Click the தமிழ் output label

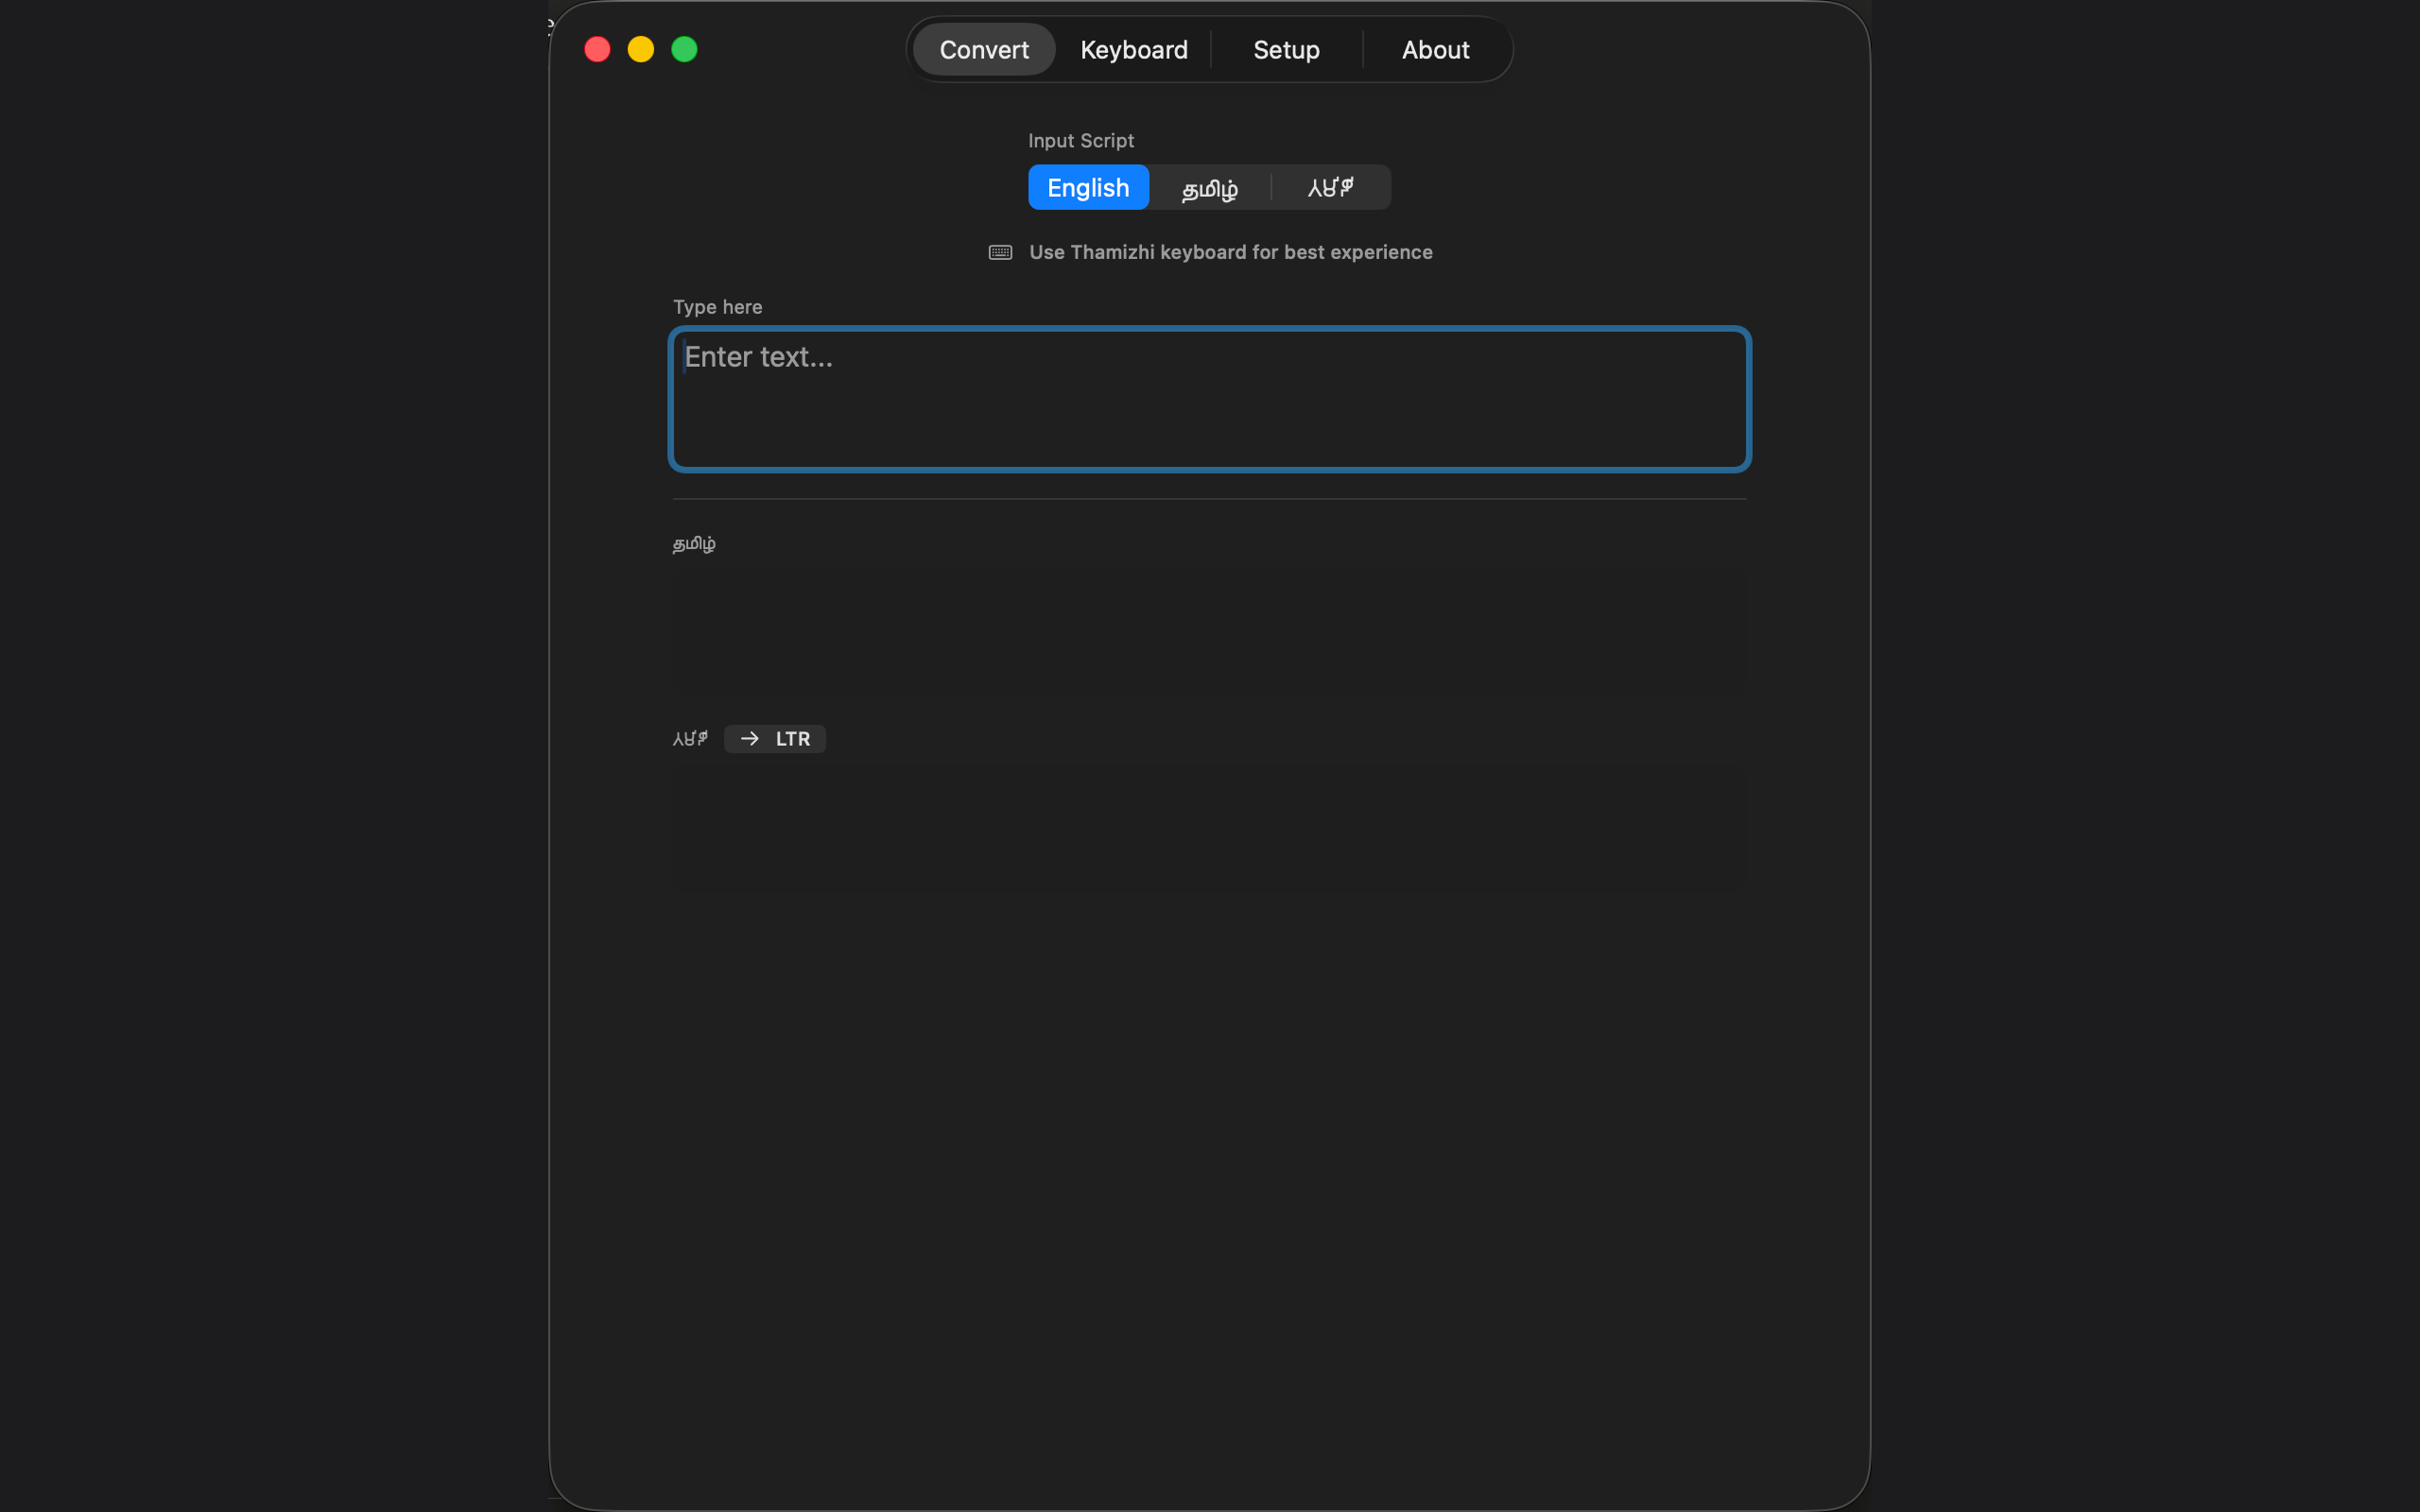point(694,544)
